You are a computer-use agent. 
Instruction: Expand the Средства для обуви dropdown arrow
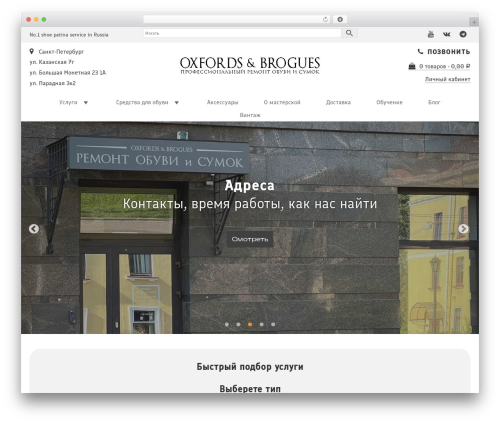(177, 103)
